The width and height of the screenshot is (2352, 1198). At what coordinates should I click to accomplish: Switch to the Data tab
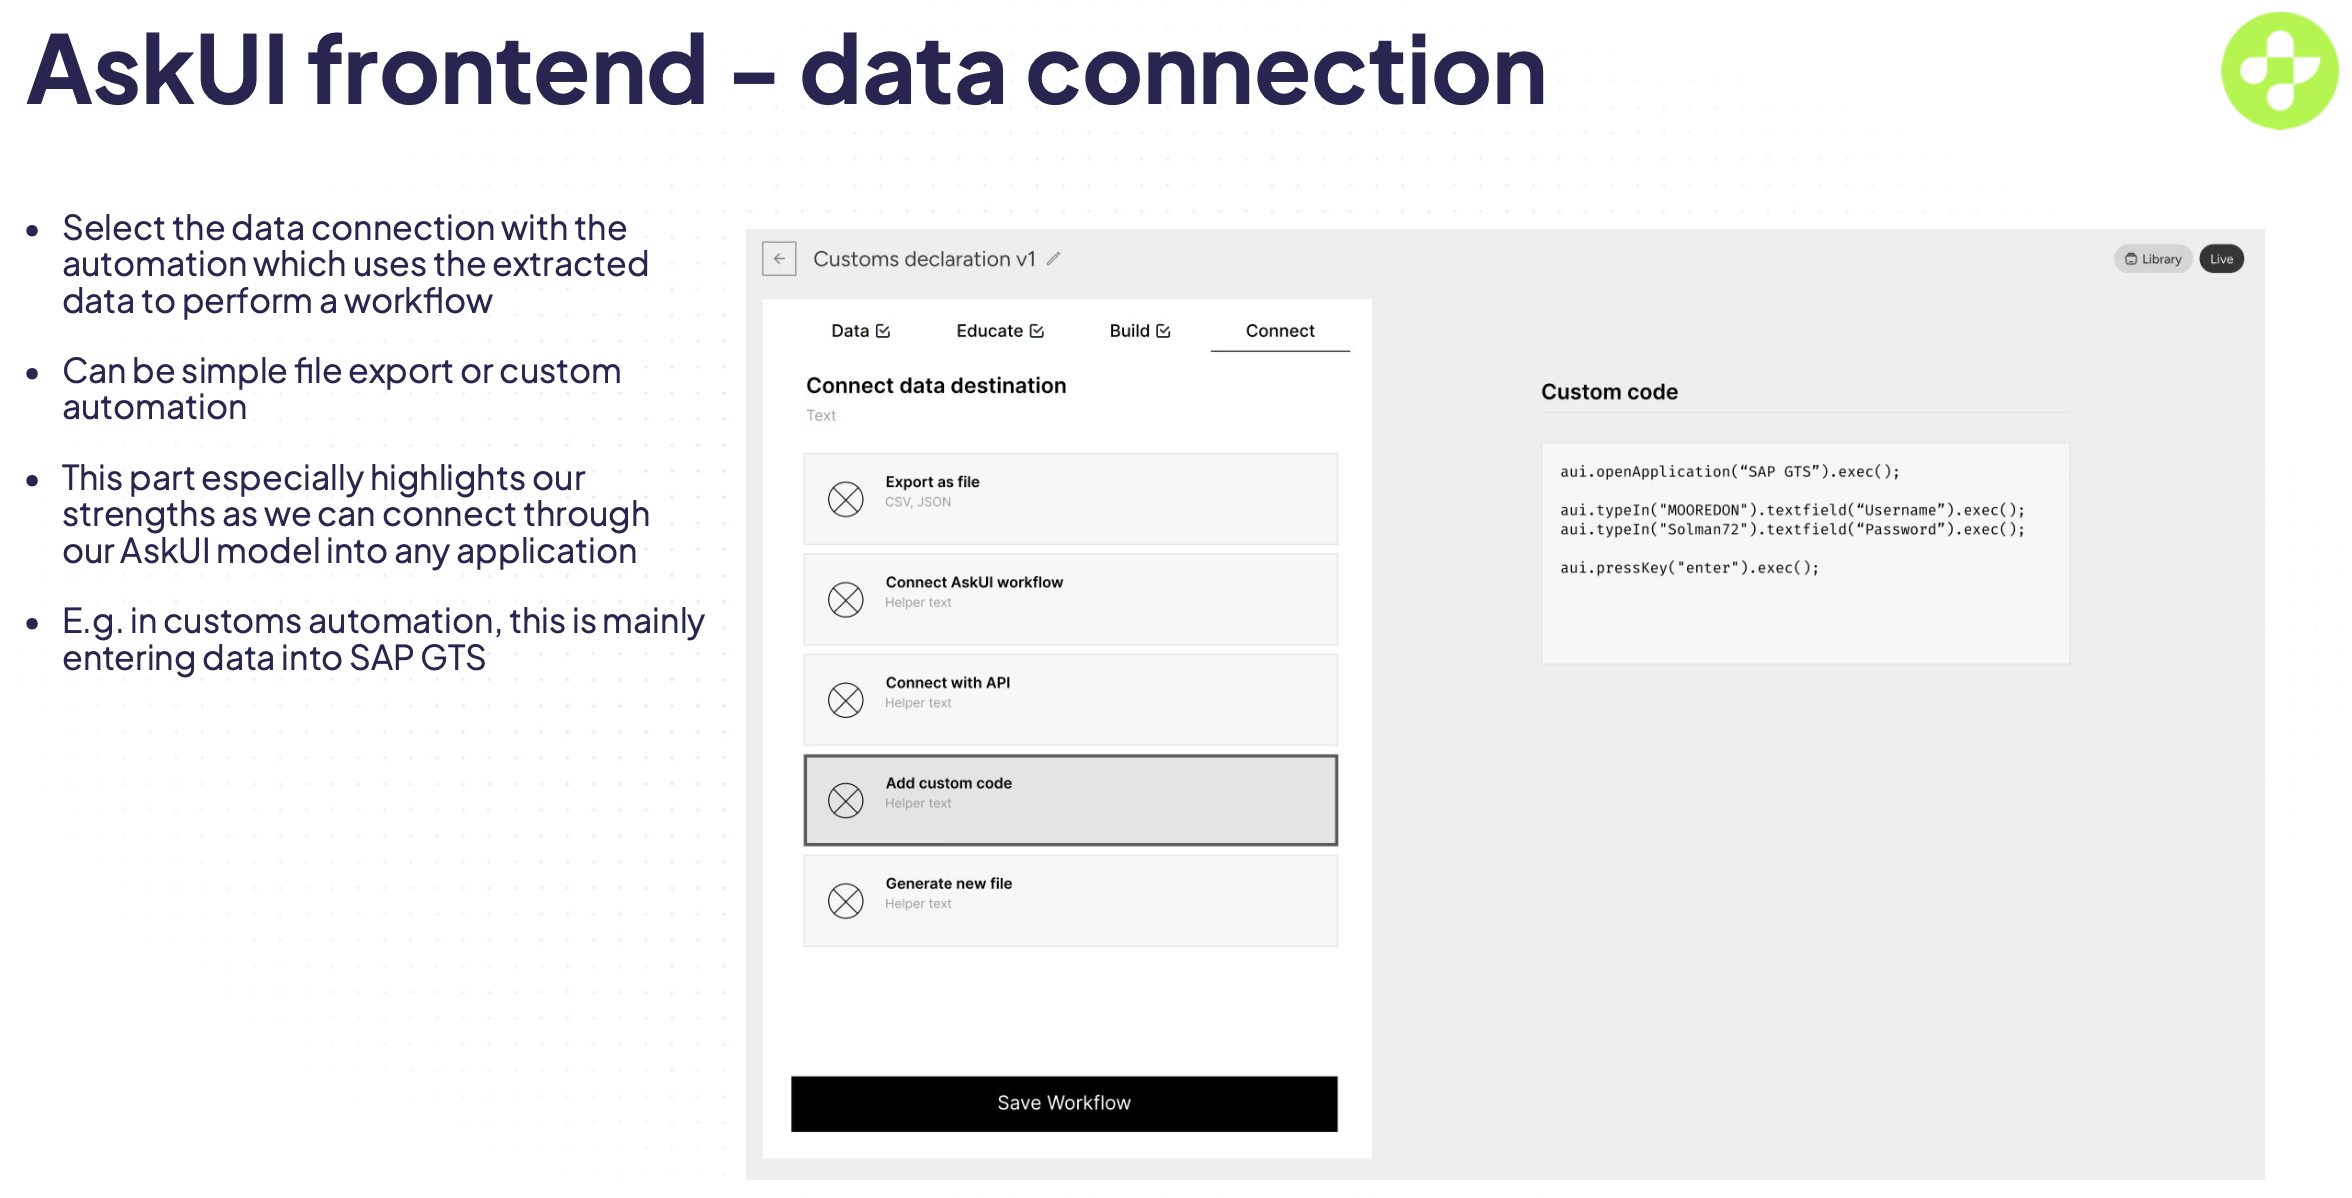pos(860,331)
